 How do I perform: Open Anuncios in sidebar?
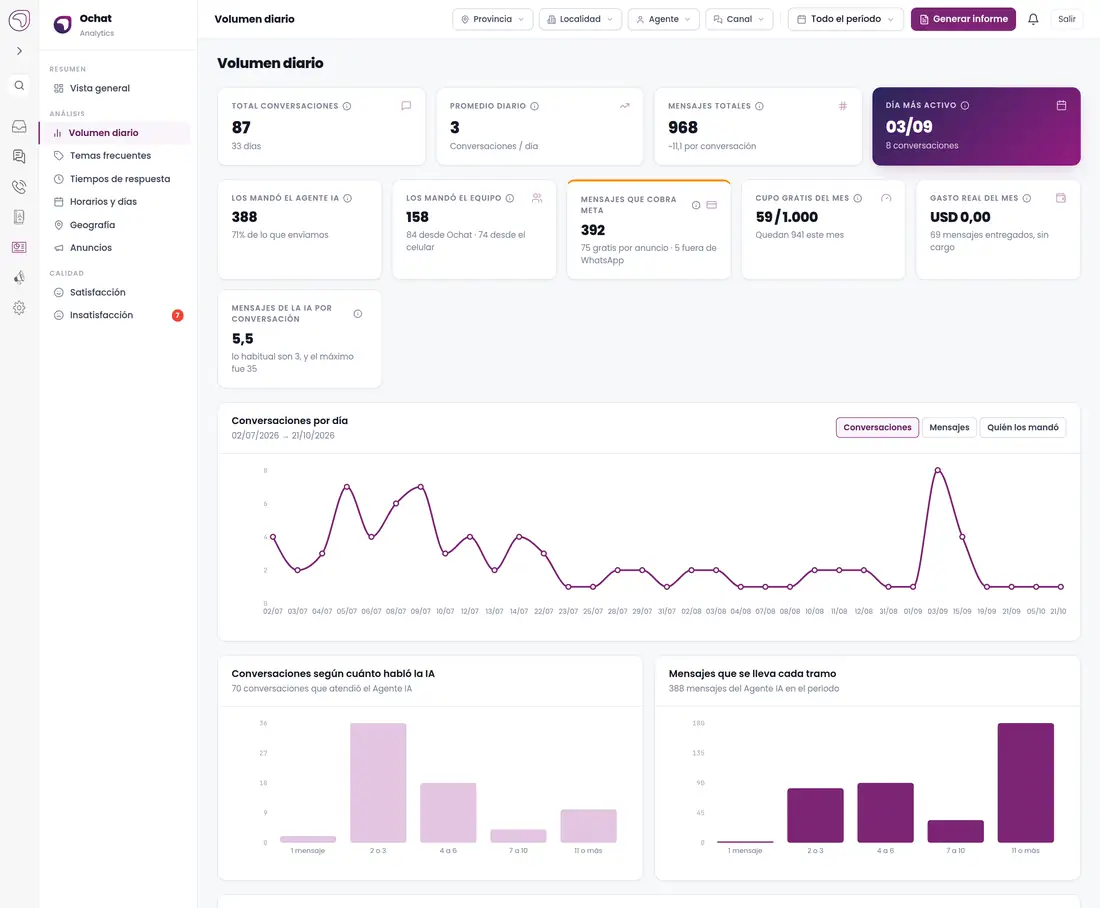coord(114,248)
